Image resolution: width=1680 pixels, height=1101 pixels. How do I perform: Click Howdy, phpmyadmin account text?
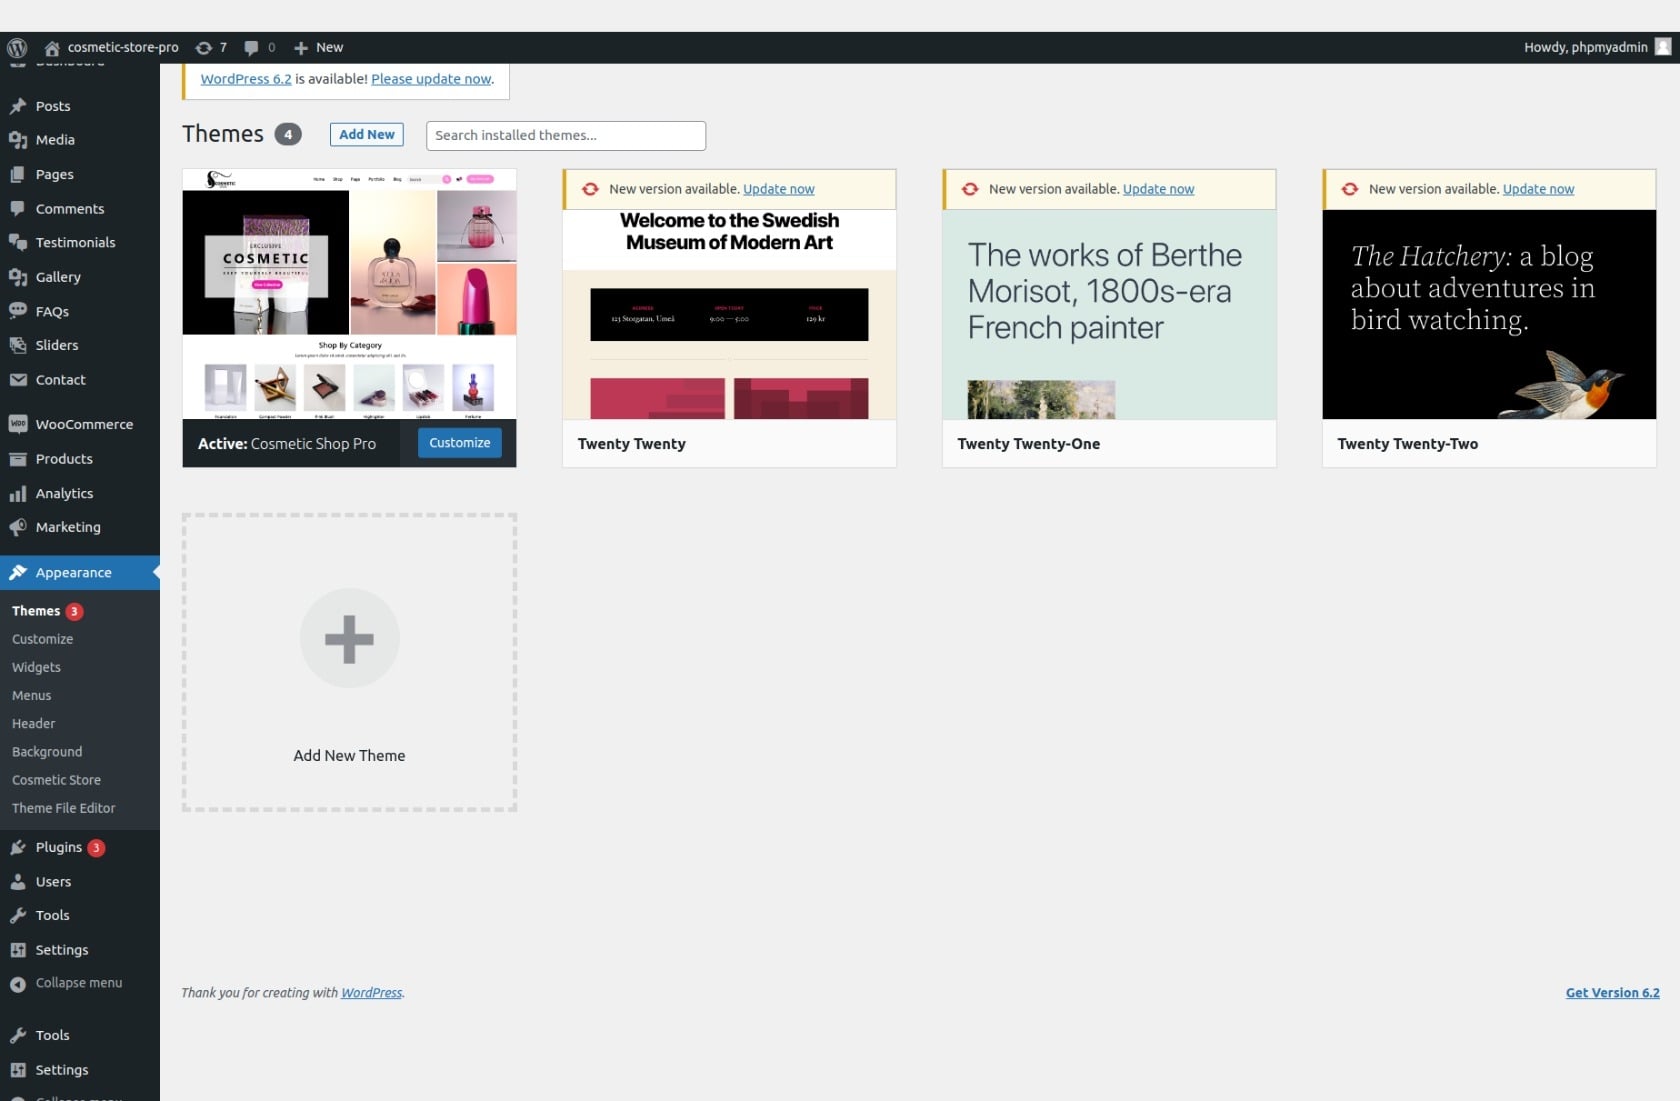[1585, 47]
